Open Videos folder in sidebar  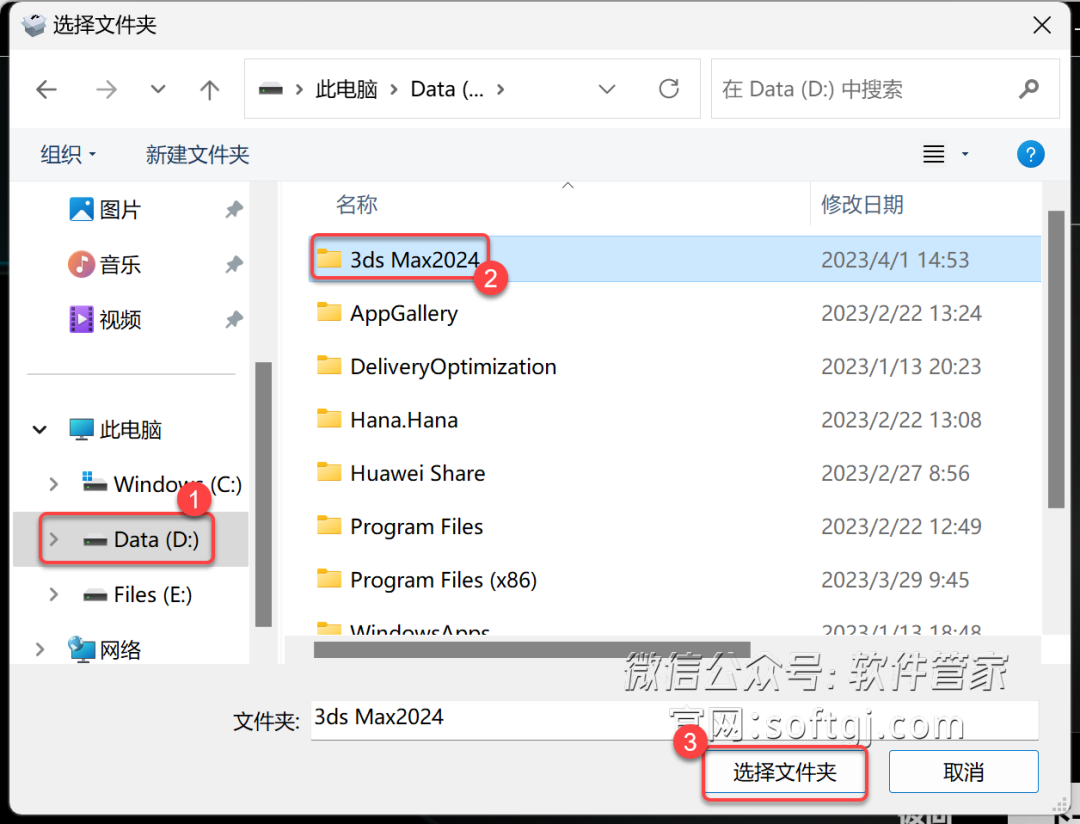[120, 320]
